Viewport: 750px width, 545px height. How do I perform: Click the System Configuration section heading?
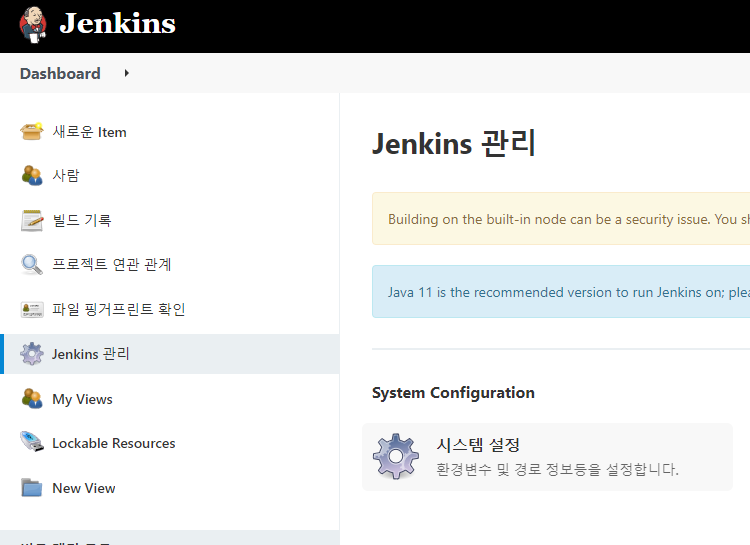click(453, 393)
